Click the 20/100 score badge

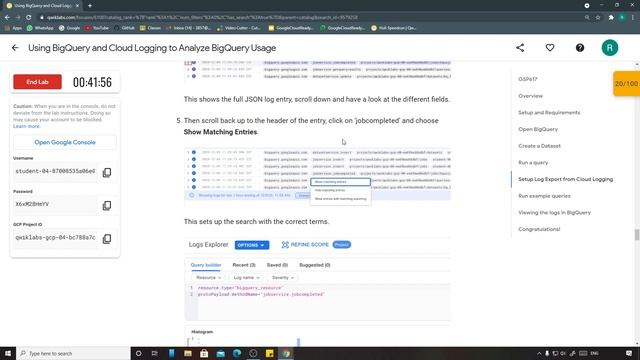[627, 84]
